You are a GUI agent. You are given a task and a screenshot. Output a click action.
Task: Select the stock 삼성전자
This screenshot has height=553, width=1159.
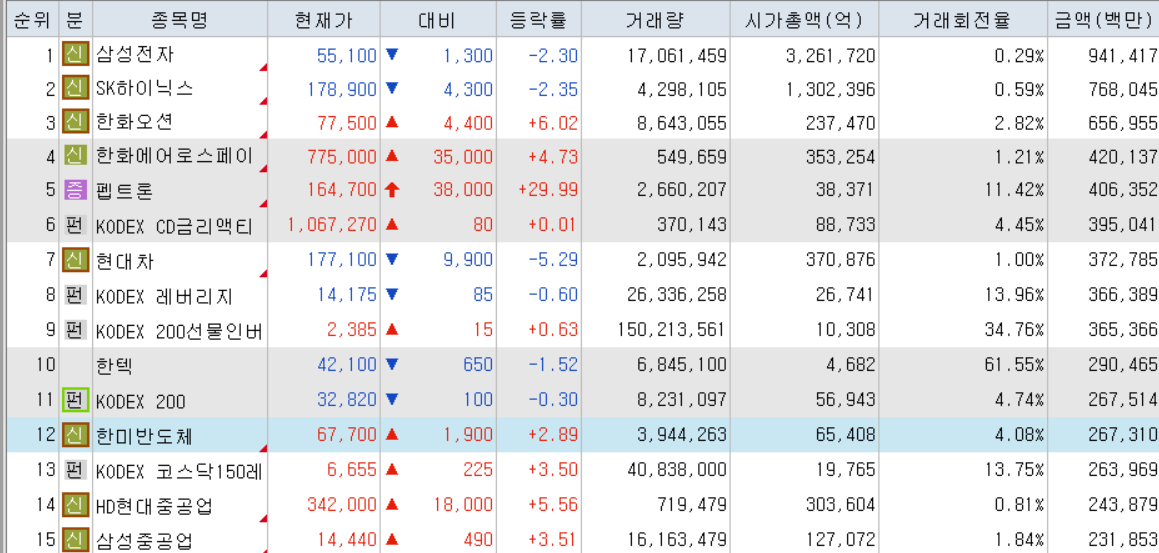(x=135, y=55)
